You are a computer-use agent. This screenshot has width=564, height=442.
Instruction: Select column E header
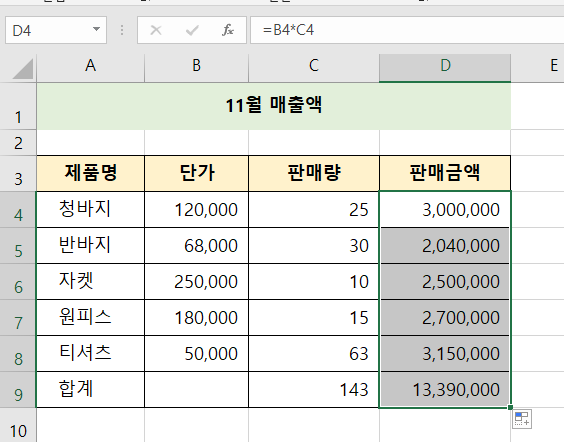[537, 68]
